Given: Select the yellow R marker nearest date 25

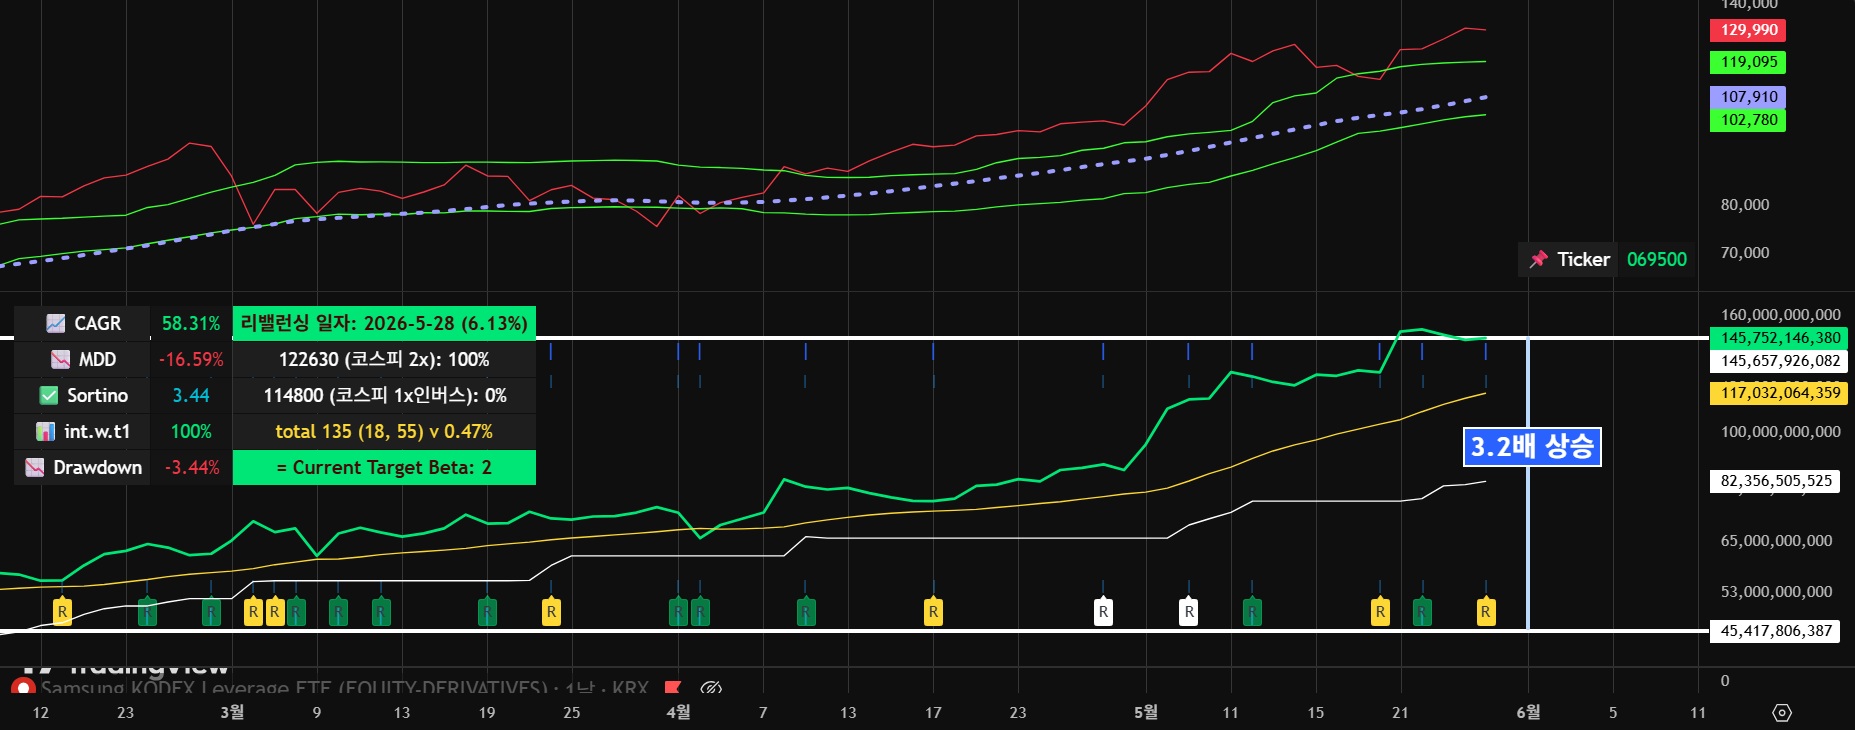Looking at the screenshot, I should (x=551, y=612).
